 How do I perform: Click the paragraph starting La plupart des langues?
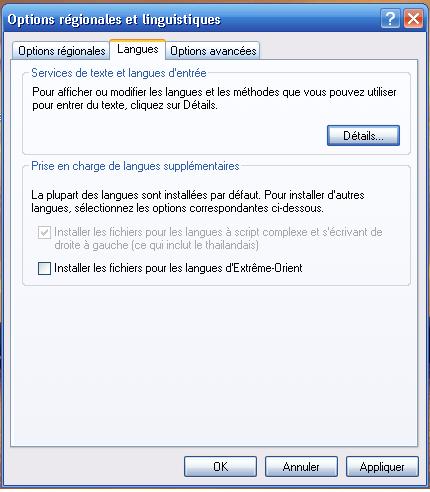[x=198, y=201]
